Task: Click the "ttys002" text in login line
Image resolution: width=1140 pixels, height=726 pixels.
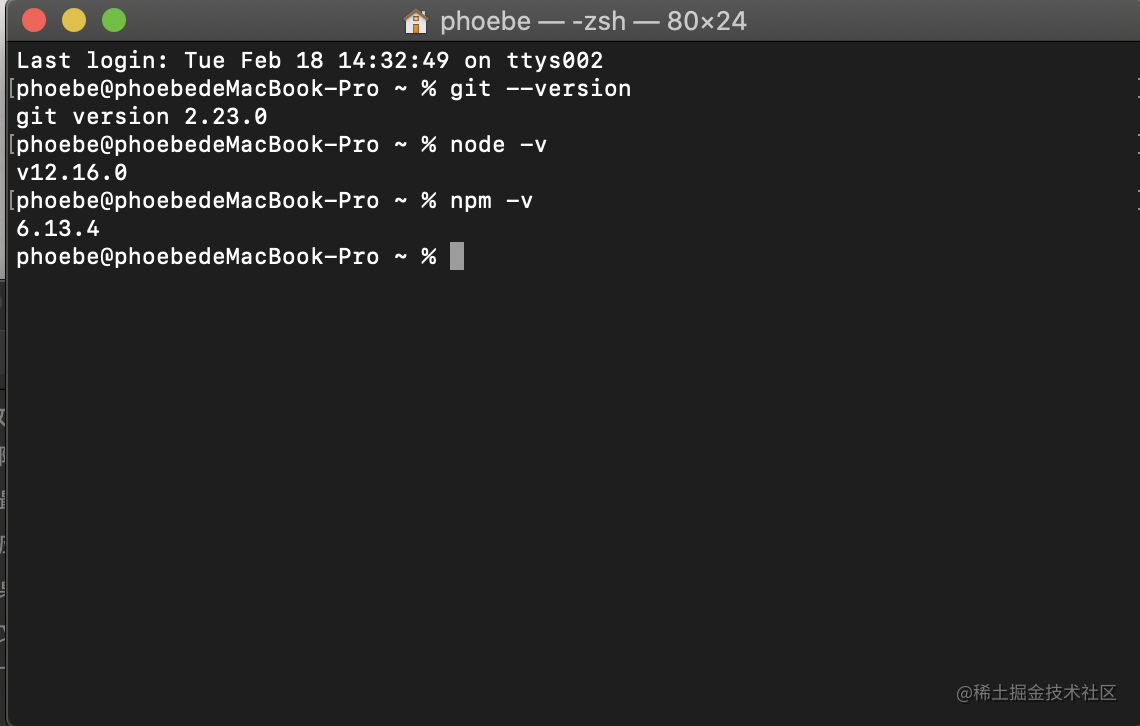Action: (x=555, y=60)
